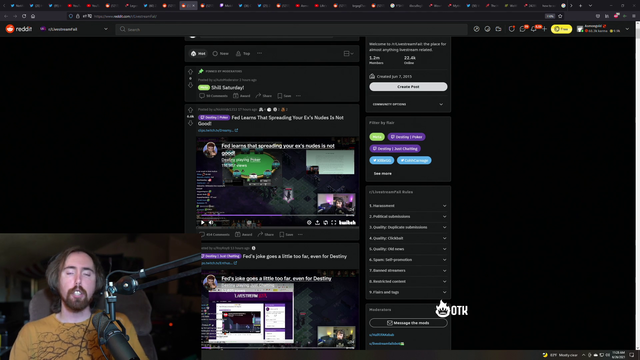Viewport: 640px width, 360px height.
Task: Open Fed's joke goes a little too far post
Action: pyautogui.click(x=295, y=256)
